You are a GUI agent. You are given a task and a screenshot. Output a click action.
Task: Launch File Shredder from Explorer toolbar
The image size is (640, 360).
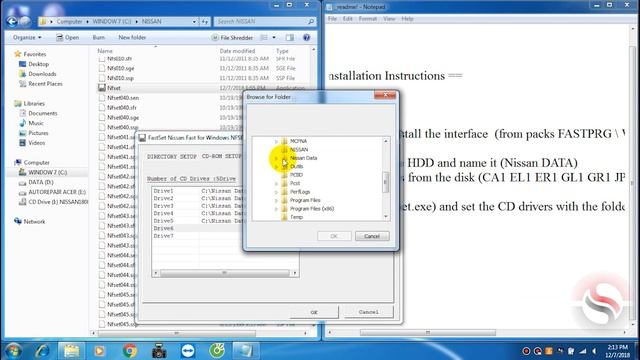(x=232, y=38)
